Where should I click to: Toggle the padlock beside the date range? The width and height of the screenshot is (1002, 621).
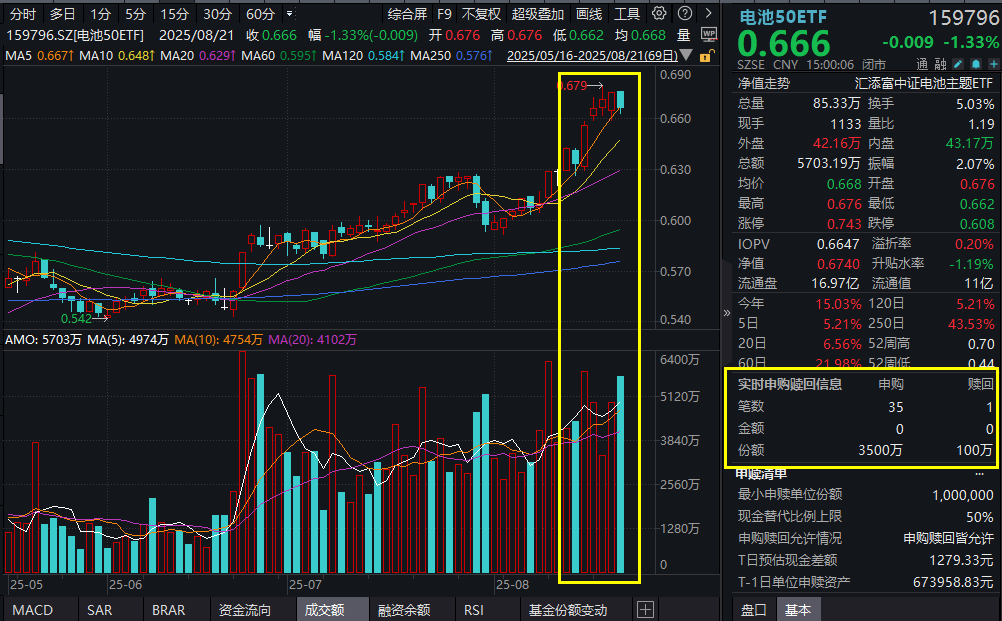tap(706, 55)
